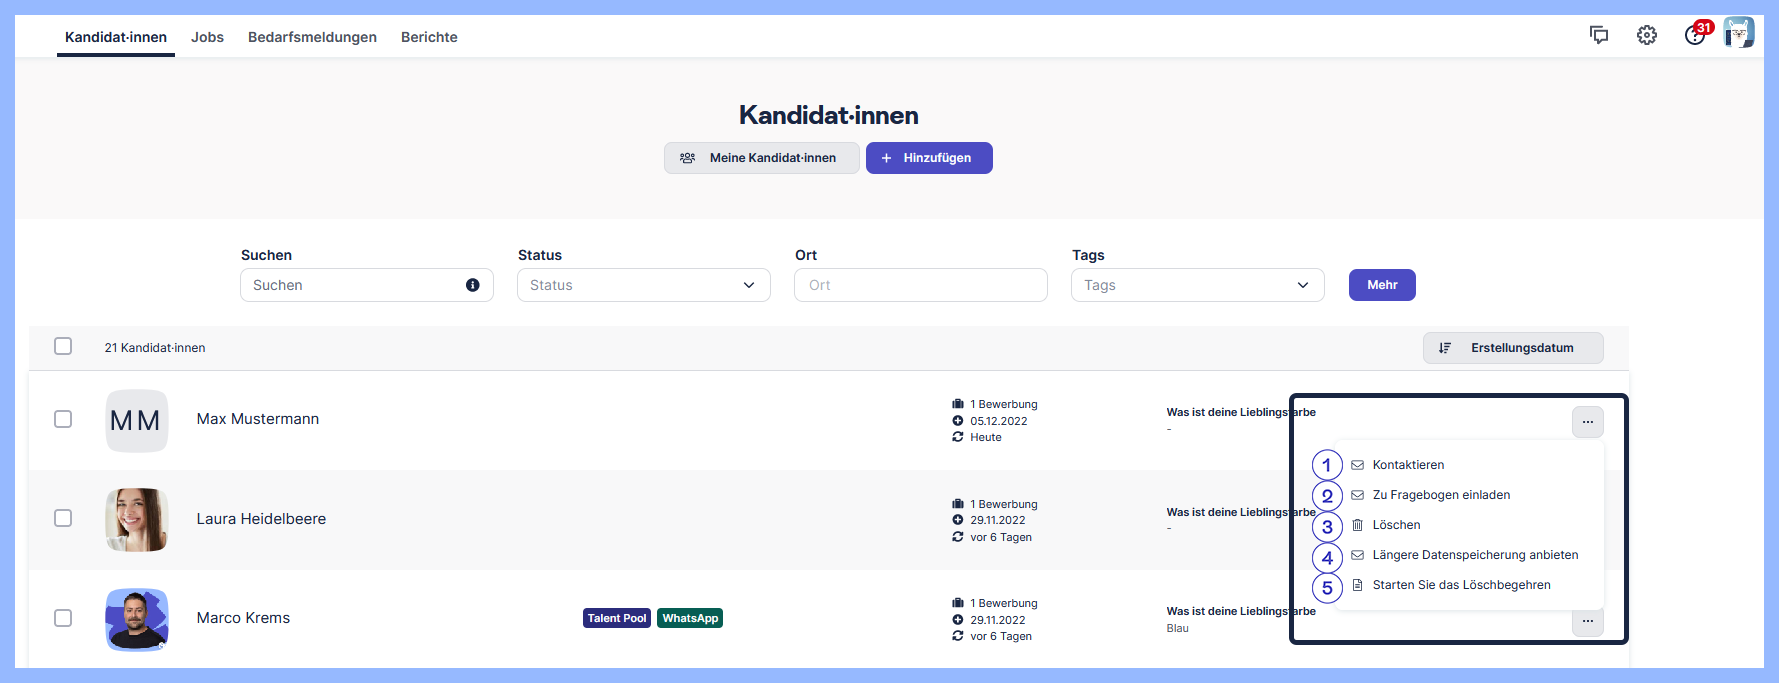Open the user profile avatar
The height and width of the screenshot is (683, 1779).
coord(1739,33)
